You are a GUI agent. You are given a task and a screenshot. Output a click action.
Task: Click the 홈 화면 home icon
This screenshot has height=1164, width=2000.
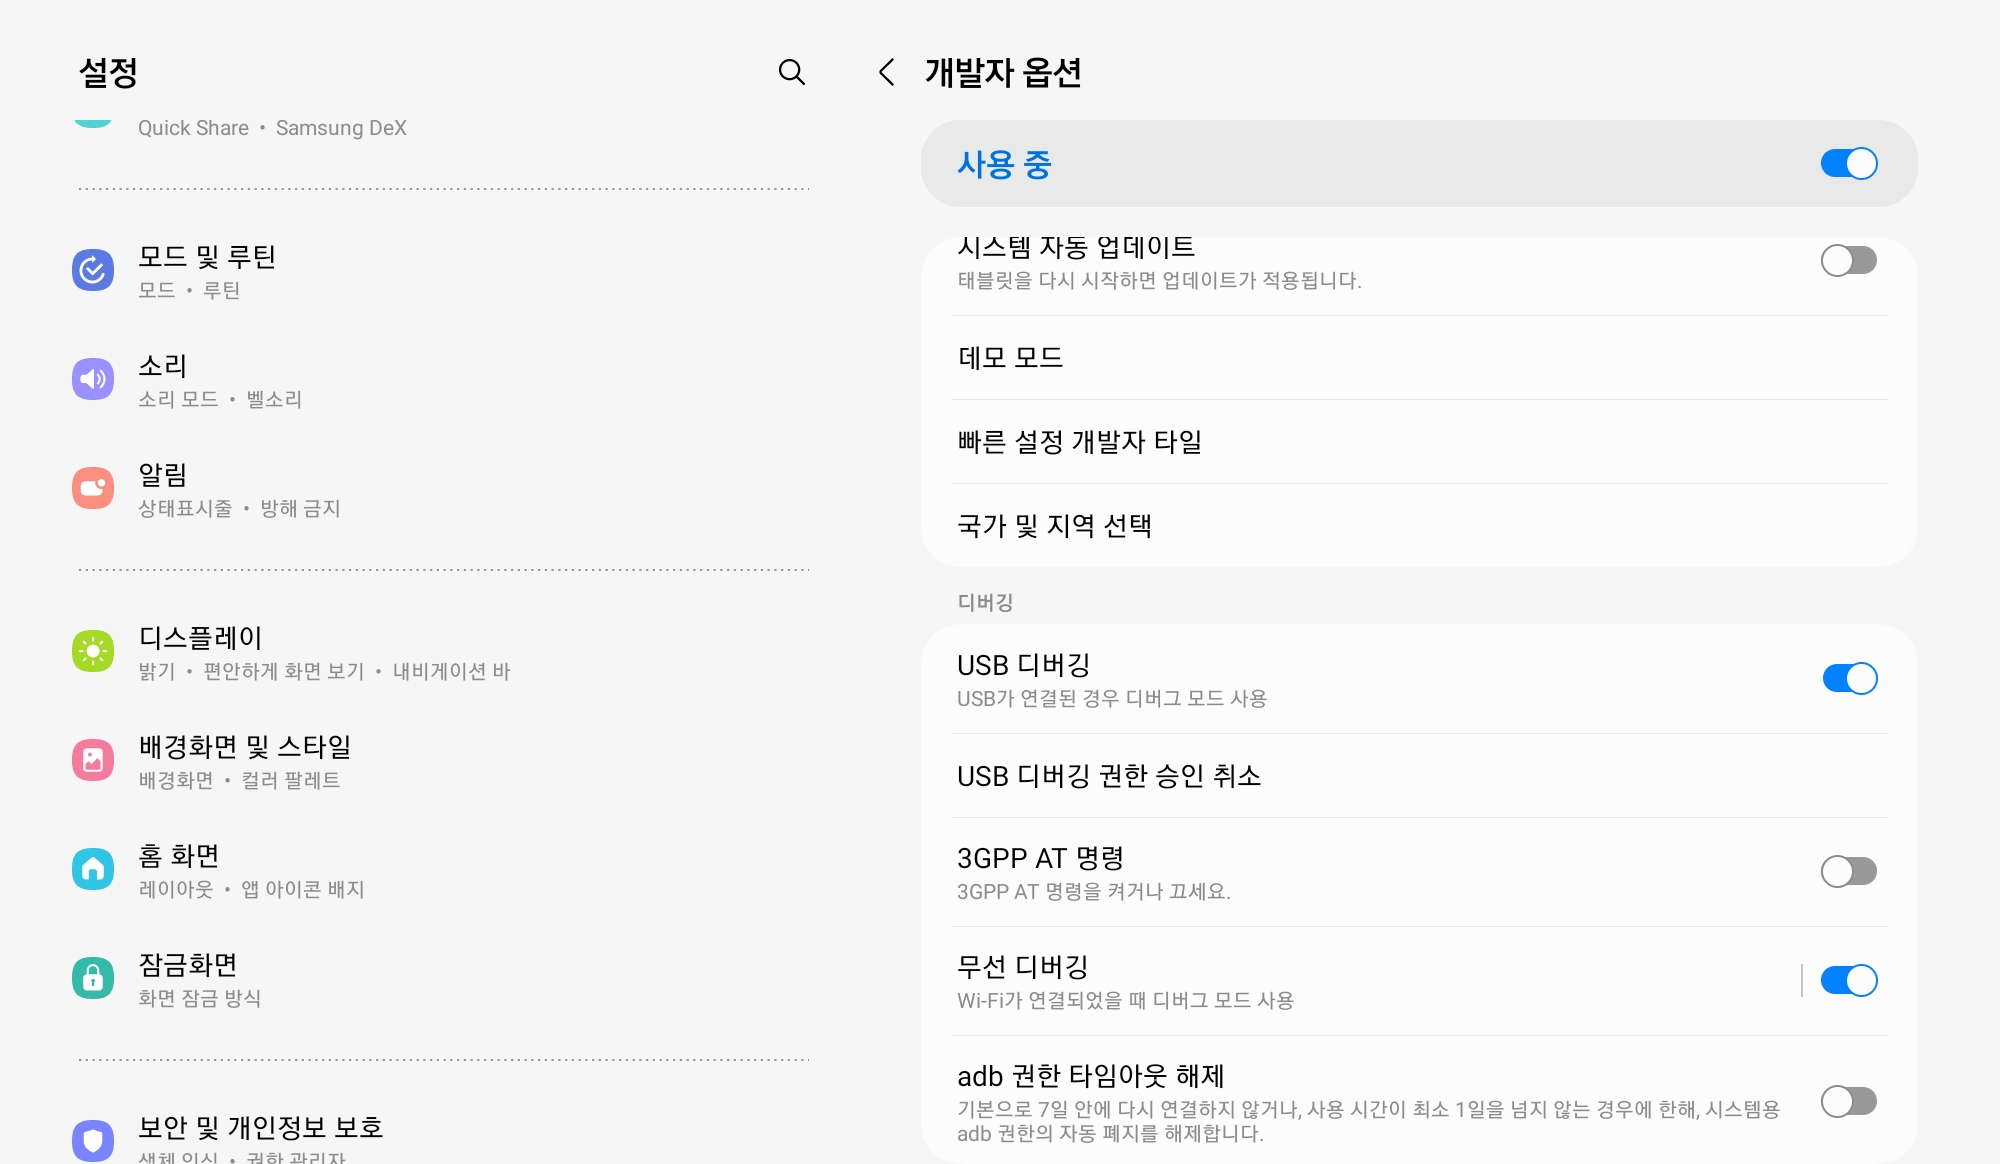coord(92,869)
